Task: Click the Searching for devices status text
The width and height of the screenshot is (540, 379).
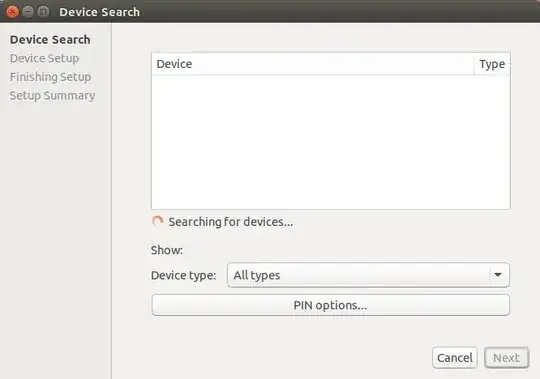Action: tap(231, 222)
